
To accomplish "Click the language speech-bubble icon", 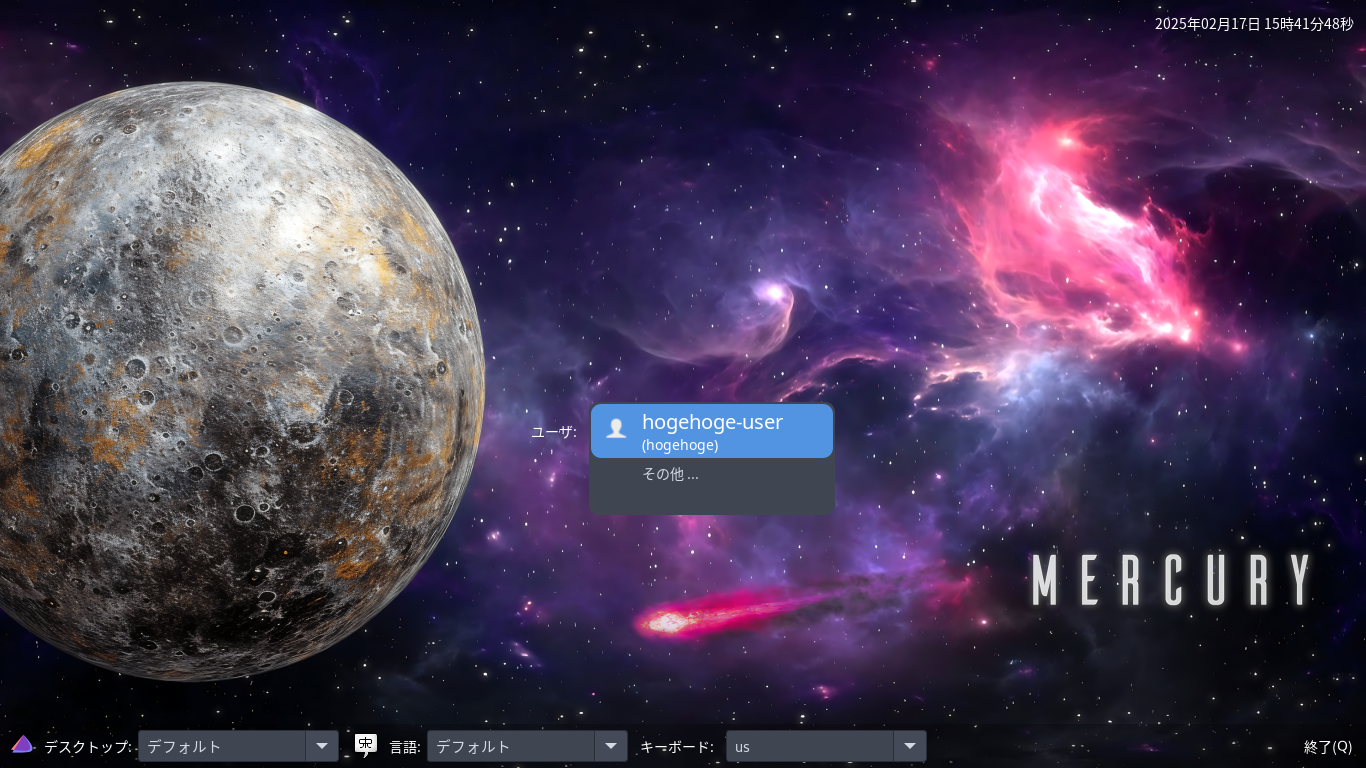I will click(366, 745).
